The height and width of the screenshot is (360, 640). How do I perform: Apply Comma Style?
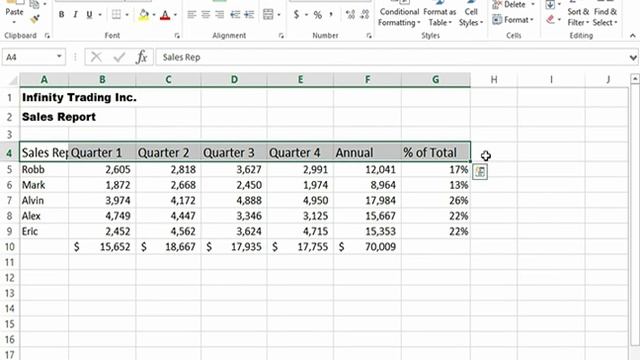[x=331, y=15]
